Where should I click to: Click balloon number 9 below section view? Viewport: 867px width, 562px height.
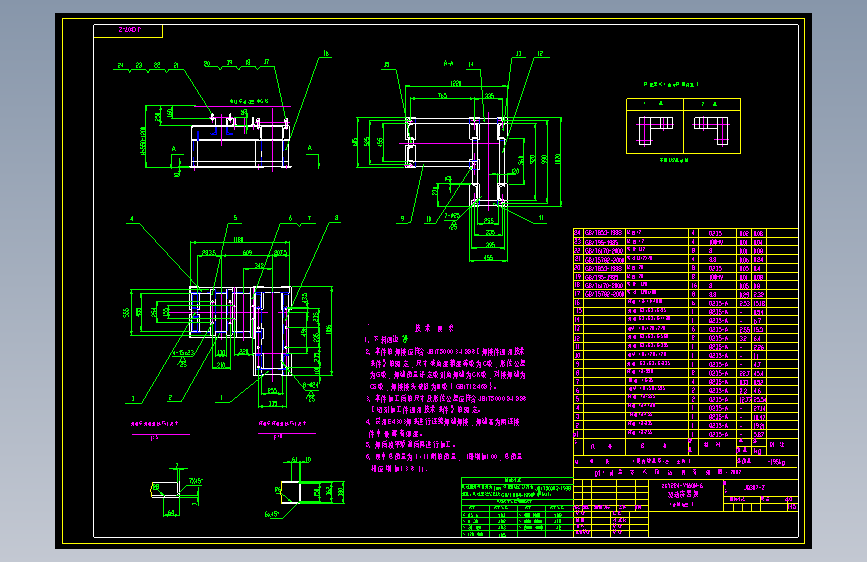point(402,218)
